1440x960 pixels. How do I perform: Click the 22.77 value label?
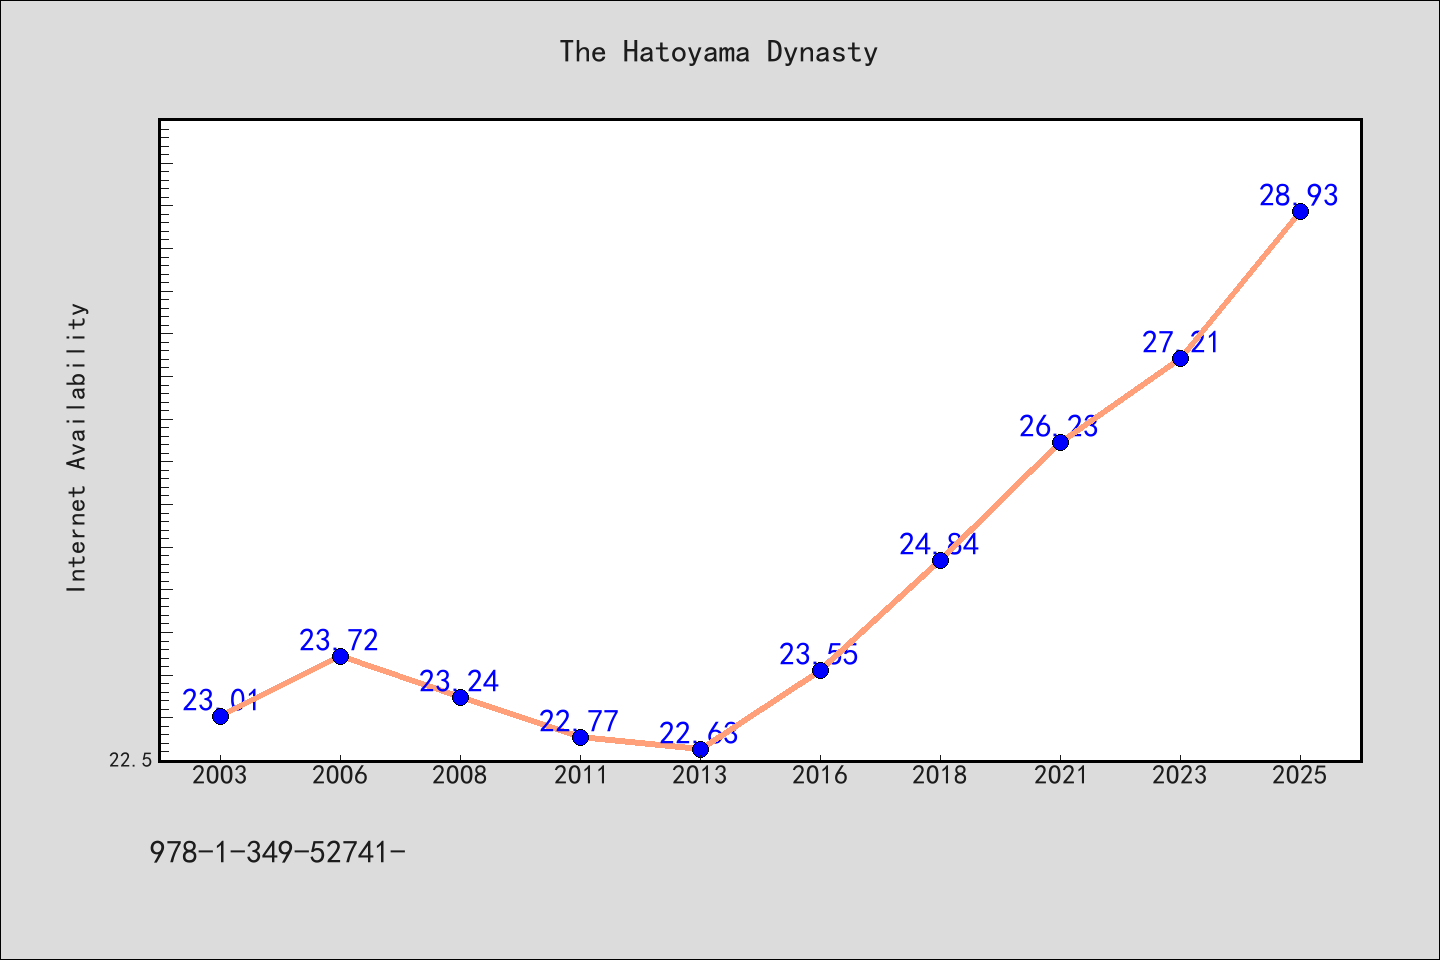tap(579, 721)
